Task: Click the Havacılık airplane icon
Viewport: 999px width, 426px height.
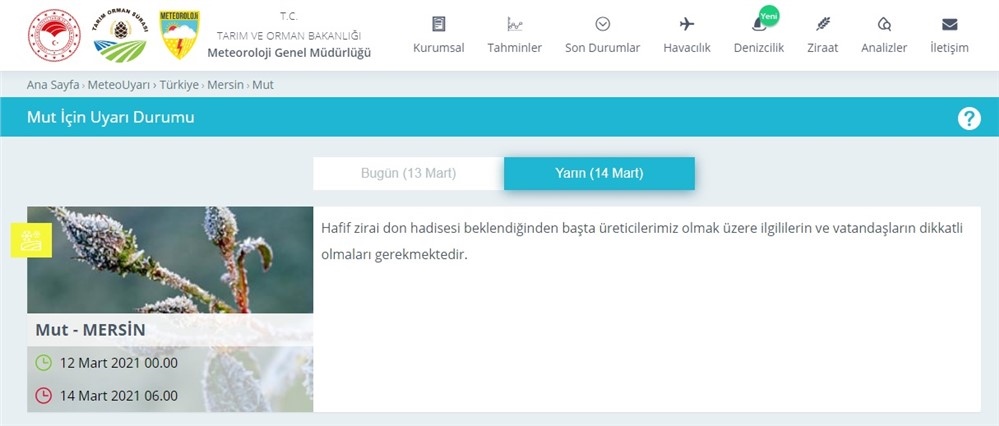Action: pyautogui.click(x=686, y=24)
